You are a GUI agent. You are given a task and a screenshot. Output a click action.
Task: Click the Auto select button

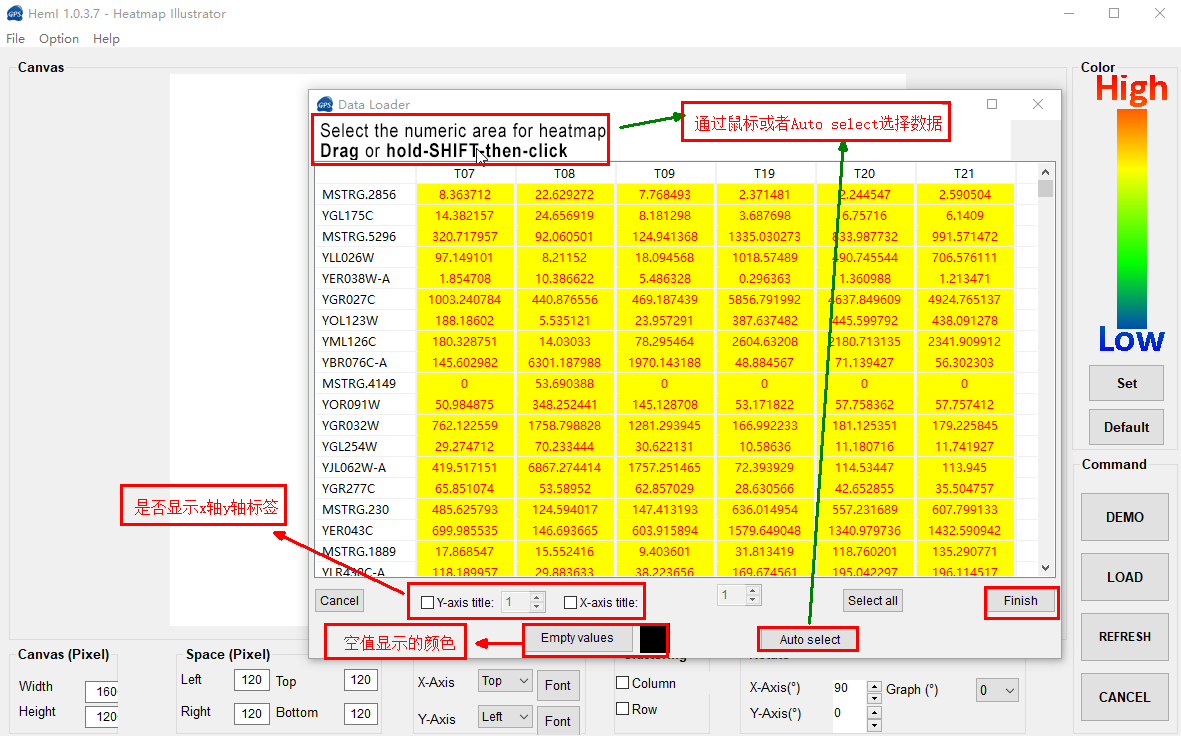(x=809, y=640)
